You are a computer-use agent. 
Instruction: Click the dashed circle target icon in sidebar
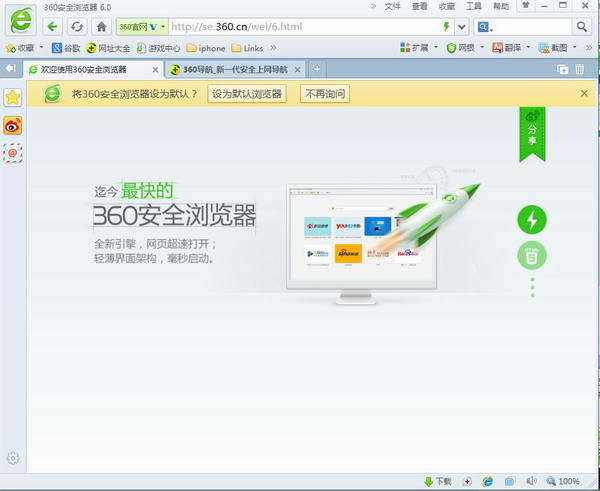click(x=13, y=153)
